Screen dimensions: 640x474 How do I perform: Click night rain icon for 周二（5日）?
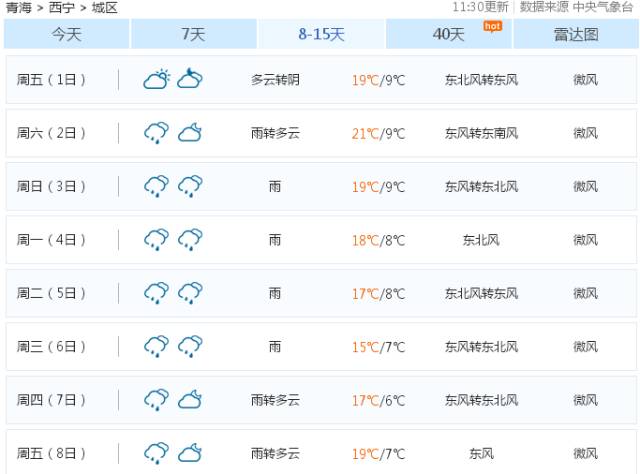click(x=190, y=293)
